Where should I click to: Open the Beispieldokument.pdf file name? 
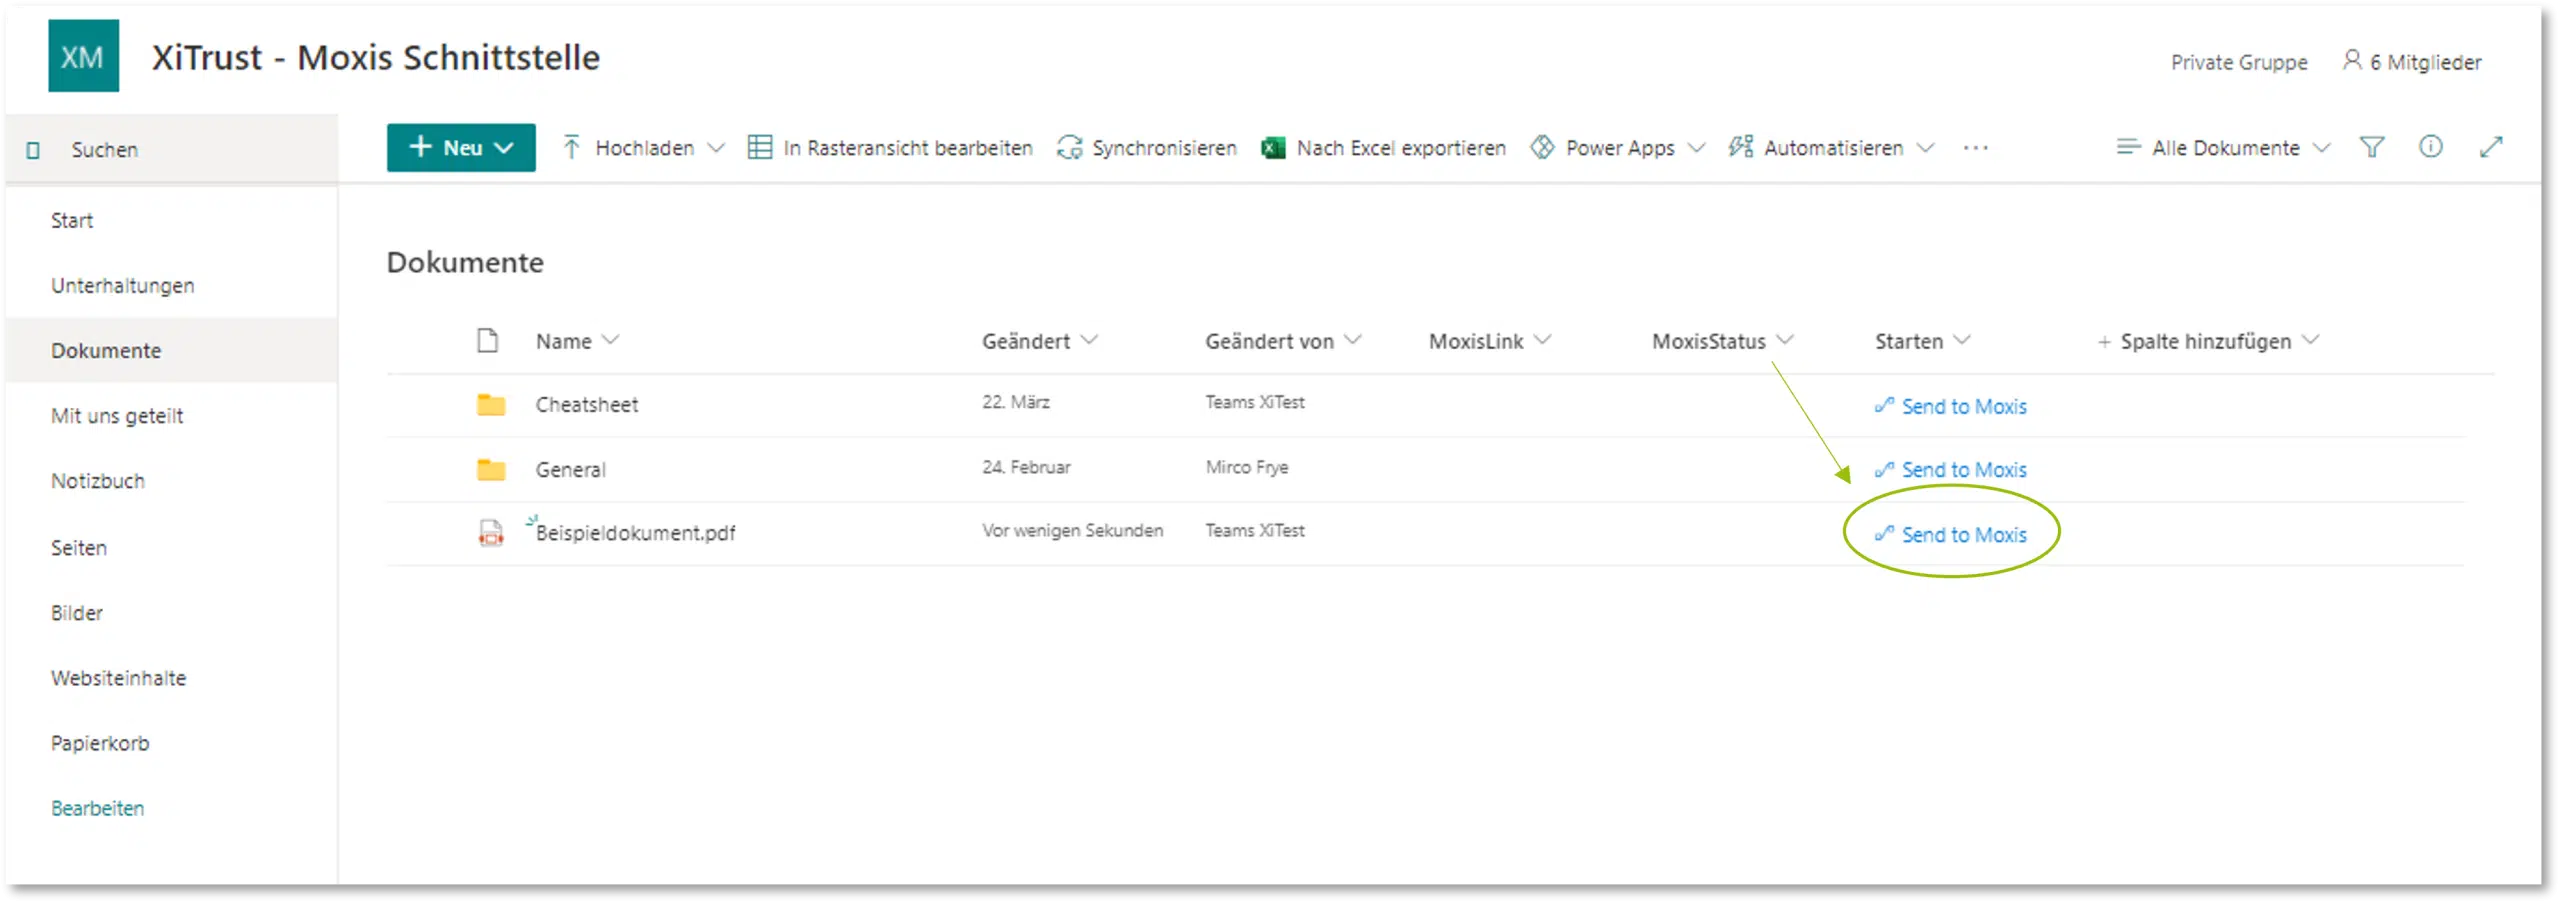tap(636, 533)
